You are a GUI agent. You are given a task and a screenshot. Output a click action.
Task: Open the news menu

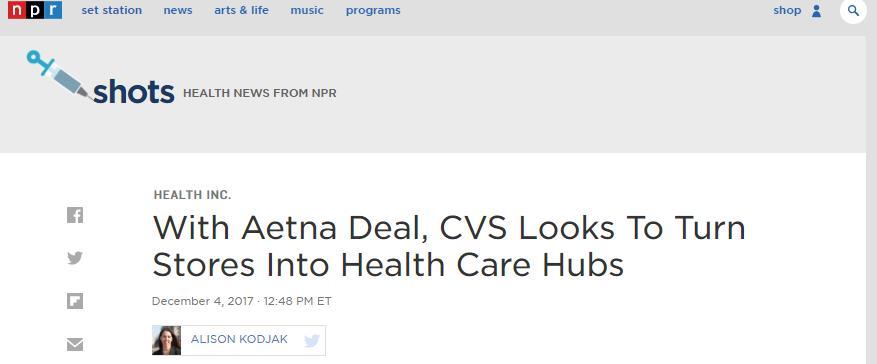(x=178, y=10)
